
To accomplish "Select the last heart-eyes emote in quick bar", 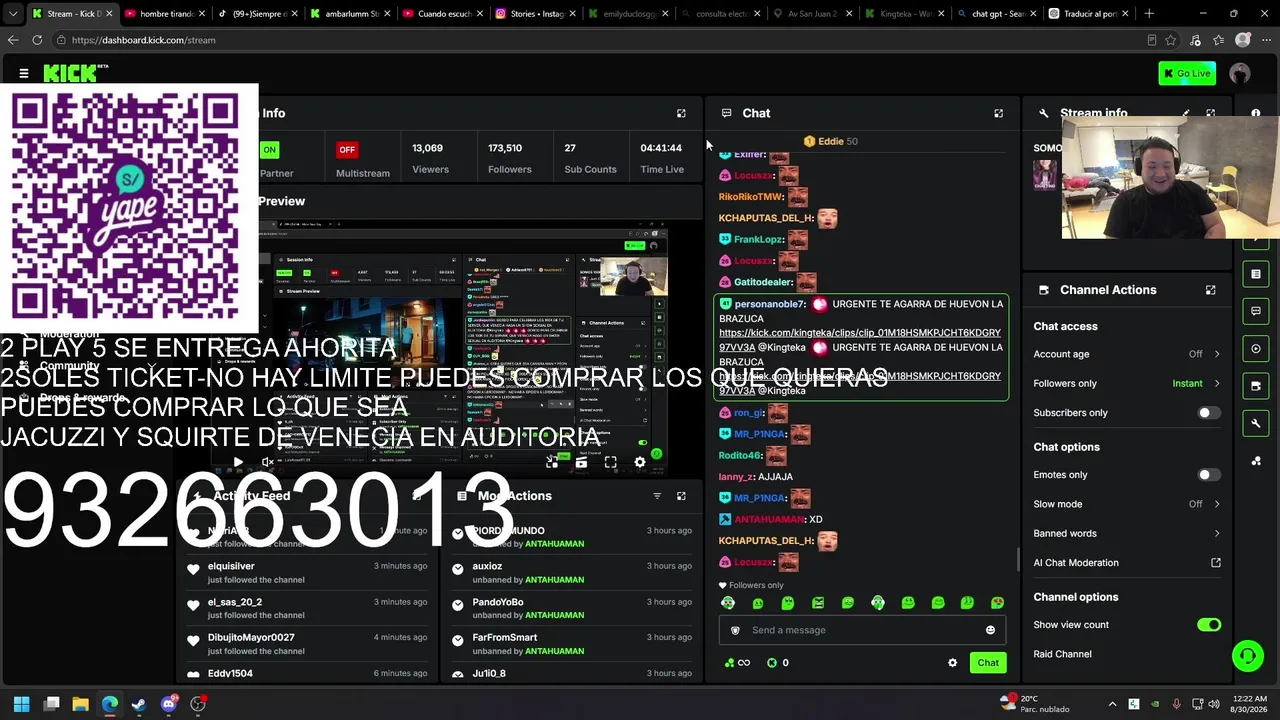I will click(x=997, y=603).
